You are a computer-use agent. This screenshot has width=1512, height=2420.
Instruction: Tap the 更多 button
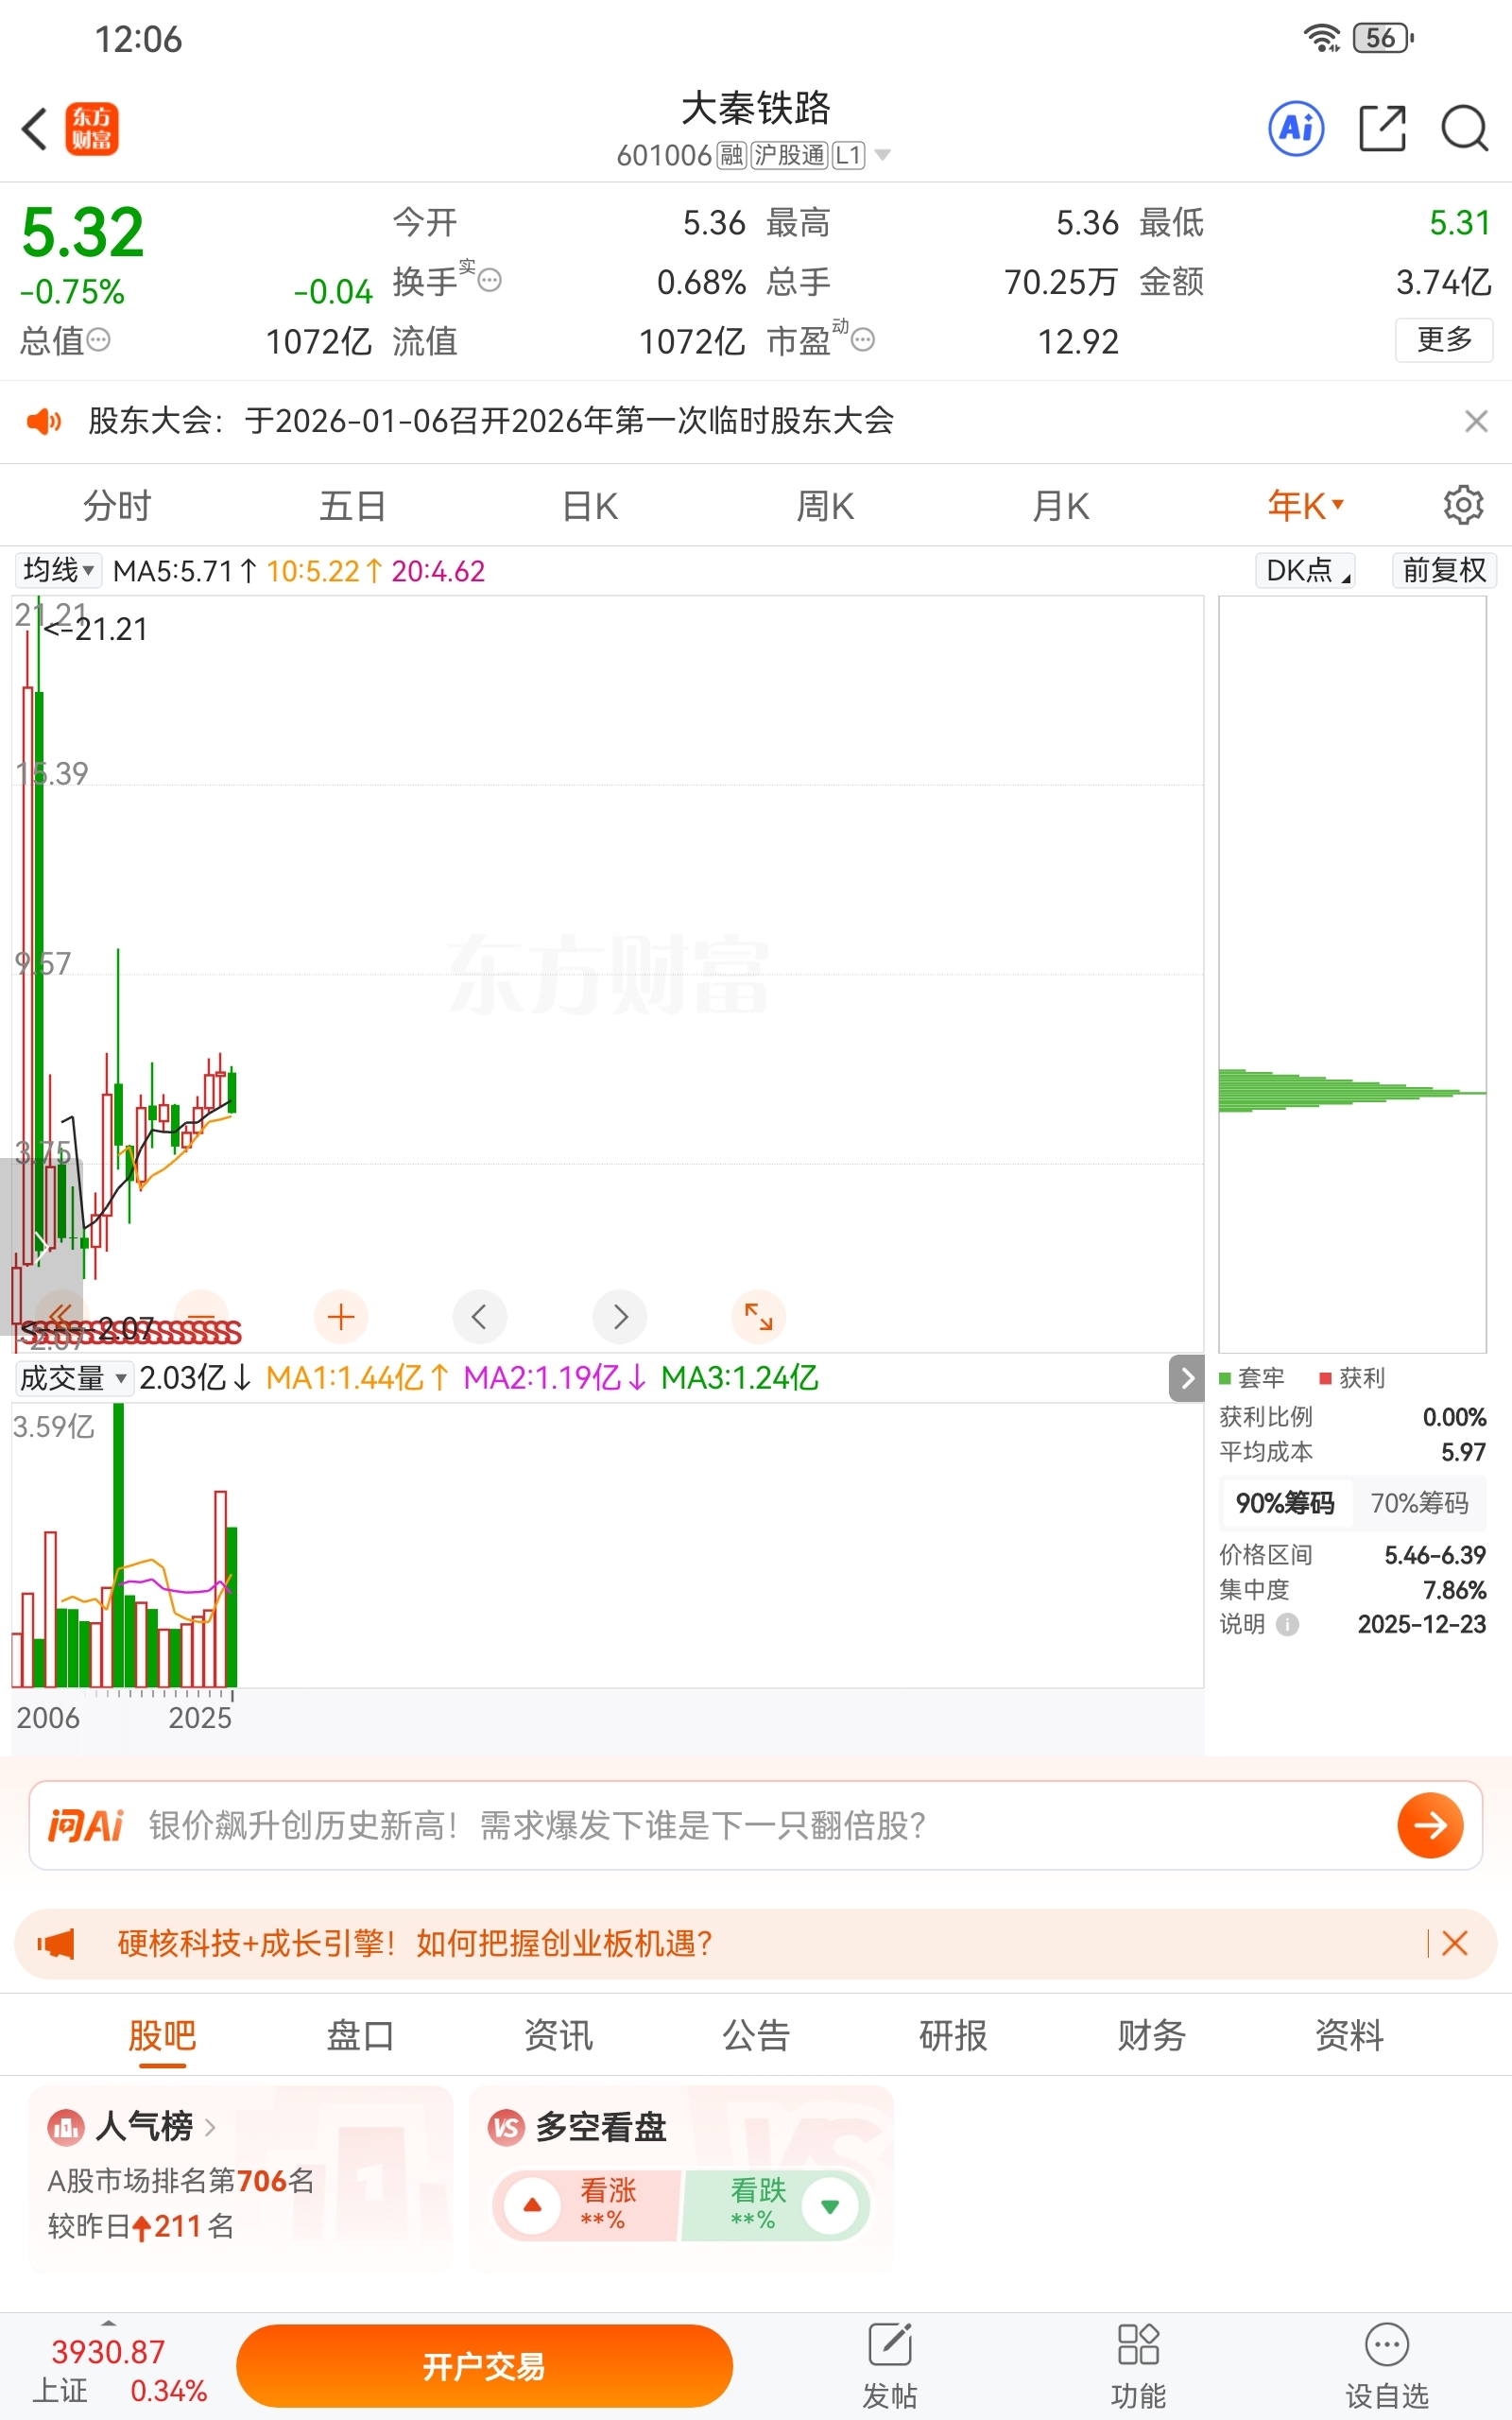(1443, 340)
